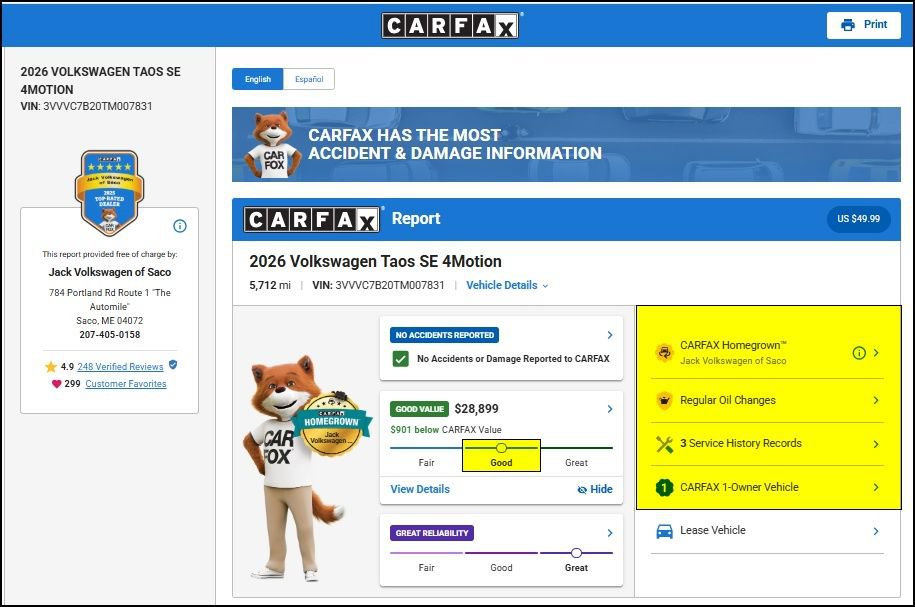
Task: Expand the CARFAX 1-Owner Vehicle chevron
Action: (x=876, y=487)
